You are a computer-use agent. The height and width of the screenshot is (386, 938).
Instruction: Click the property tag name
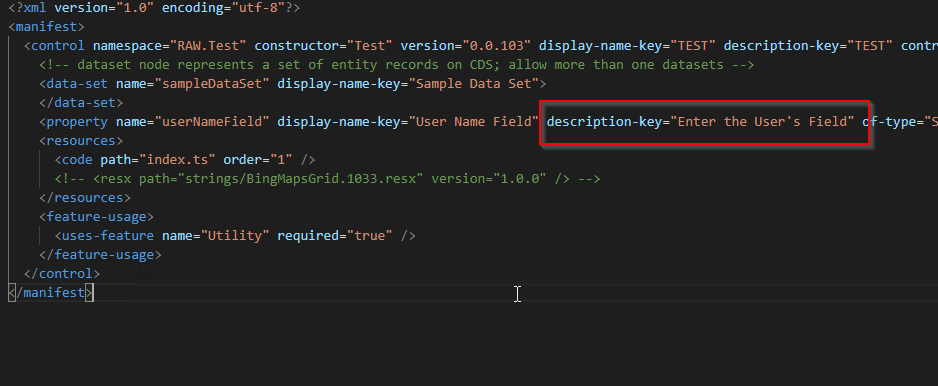pyautogui.click(x=77, y=121)
